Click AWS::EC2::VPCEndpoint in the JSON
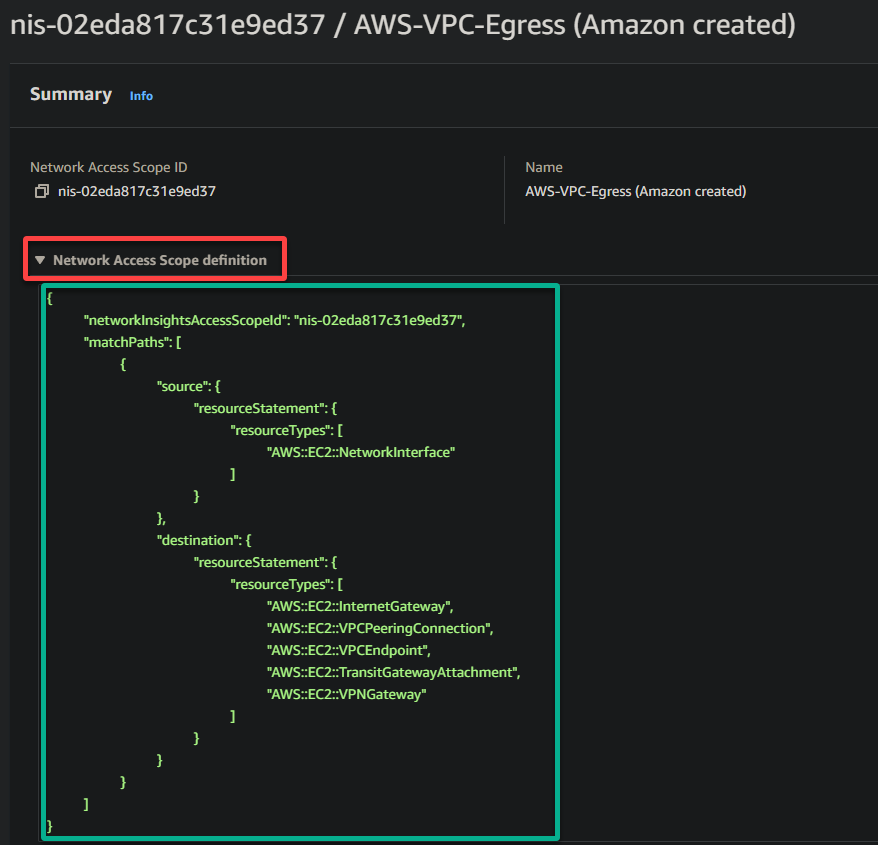Viewport: 878px width, 845px height. pos(348,650)
